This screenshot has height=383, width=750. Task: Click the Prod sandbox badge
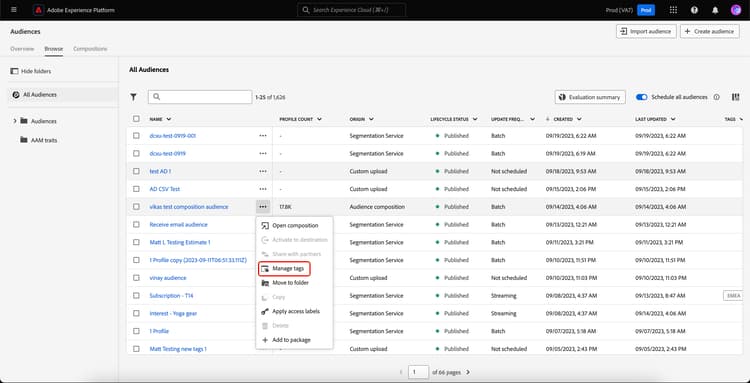click(x=646, y=10)
